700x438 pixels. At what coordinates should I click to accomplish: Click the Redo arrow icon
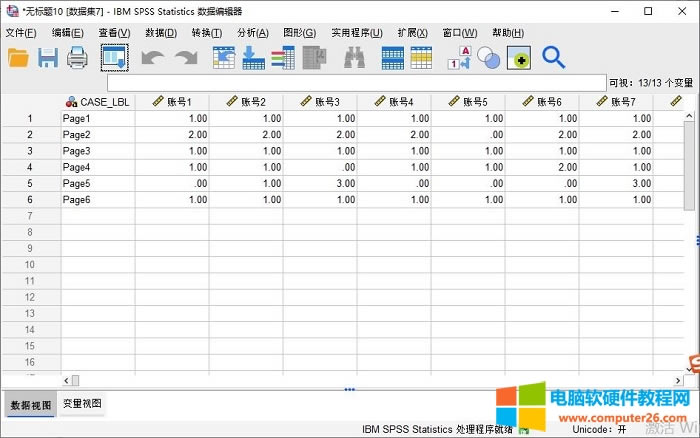[x=185, y=58]
